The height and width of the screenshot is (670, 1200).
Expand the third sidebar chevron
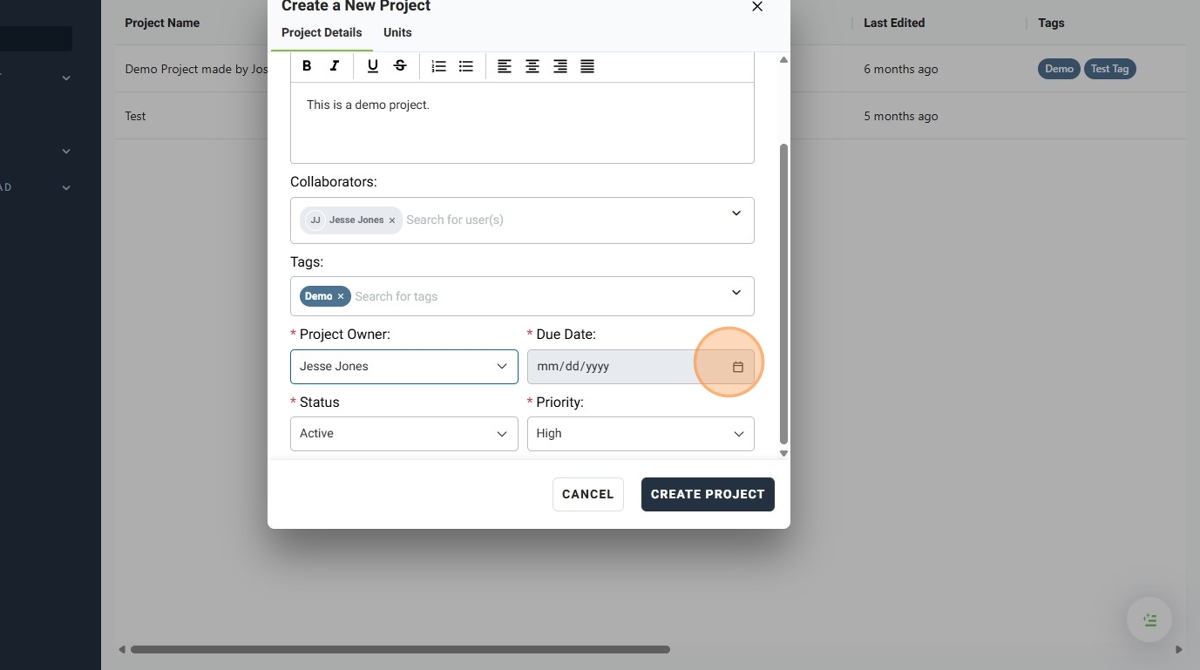pos(66,188)
